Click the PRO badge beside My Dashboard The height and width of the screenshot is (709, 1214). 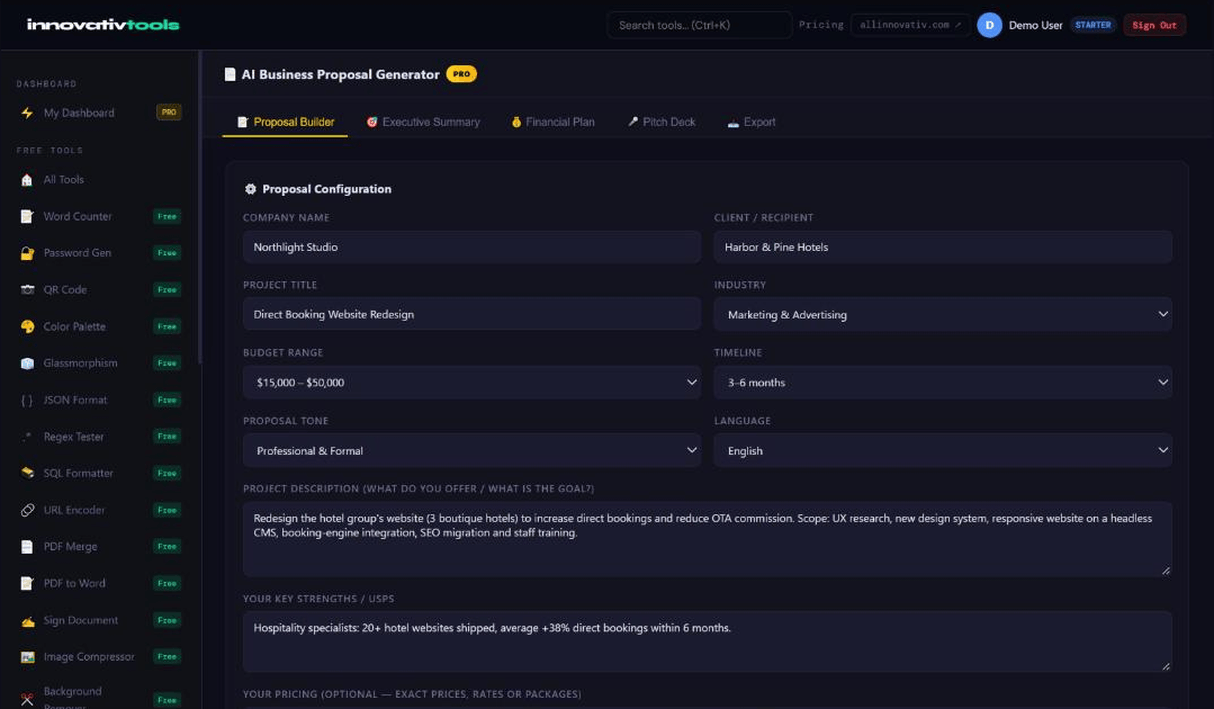pos(169,113)
